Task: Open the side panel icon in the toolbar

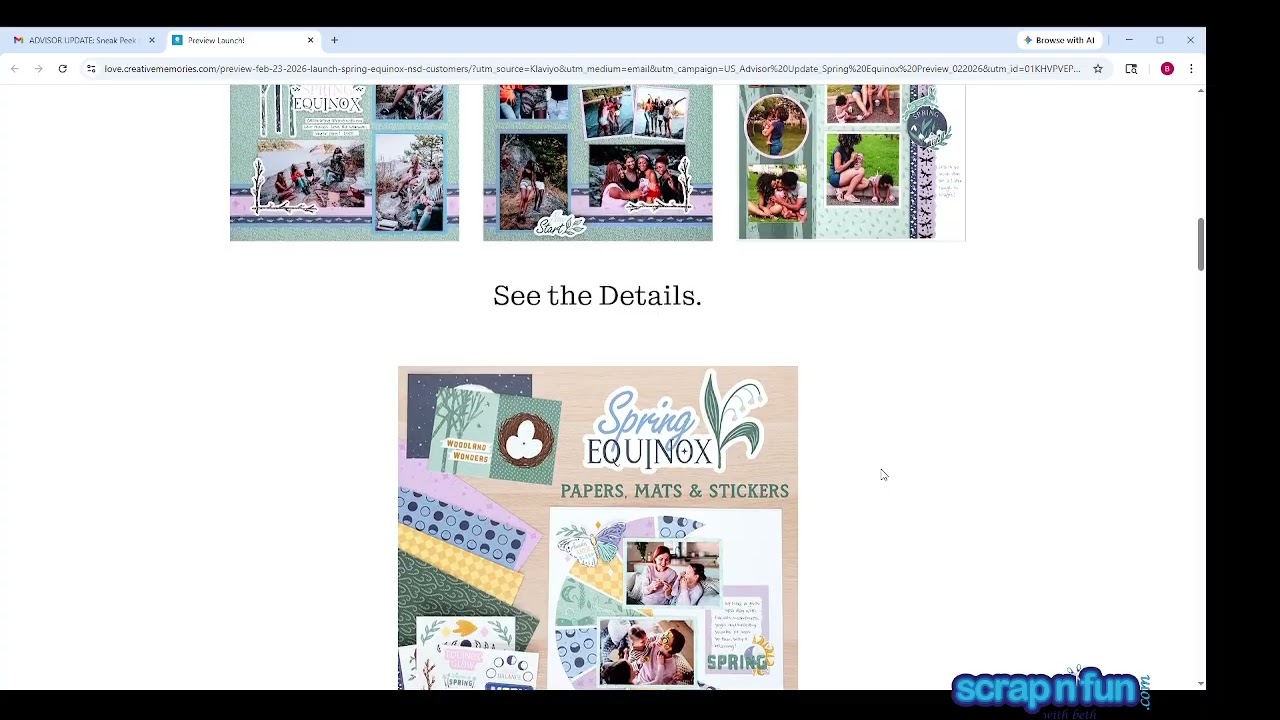Action: 1131,69
